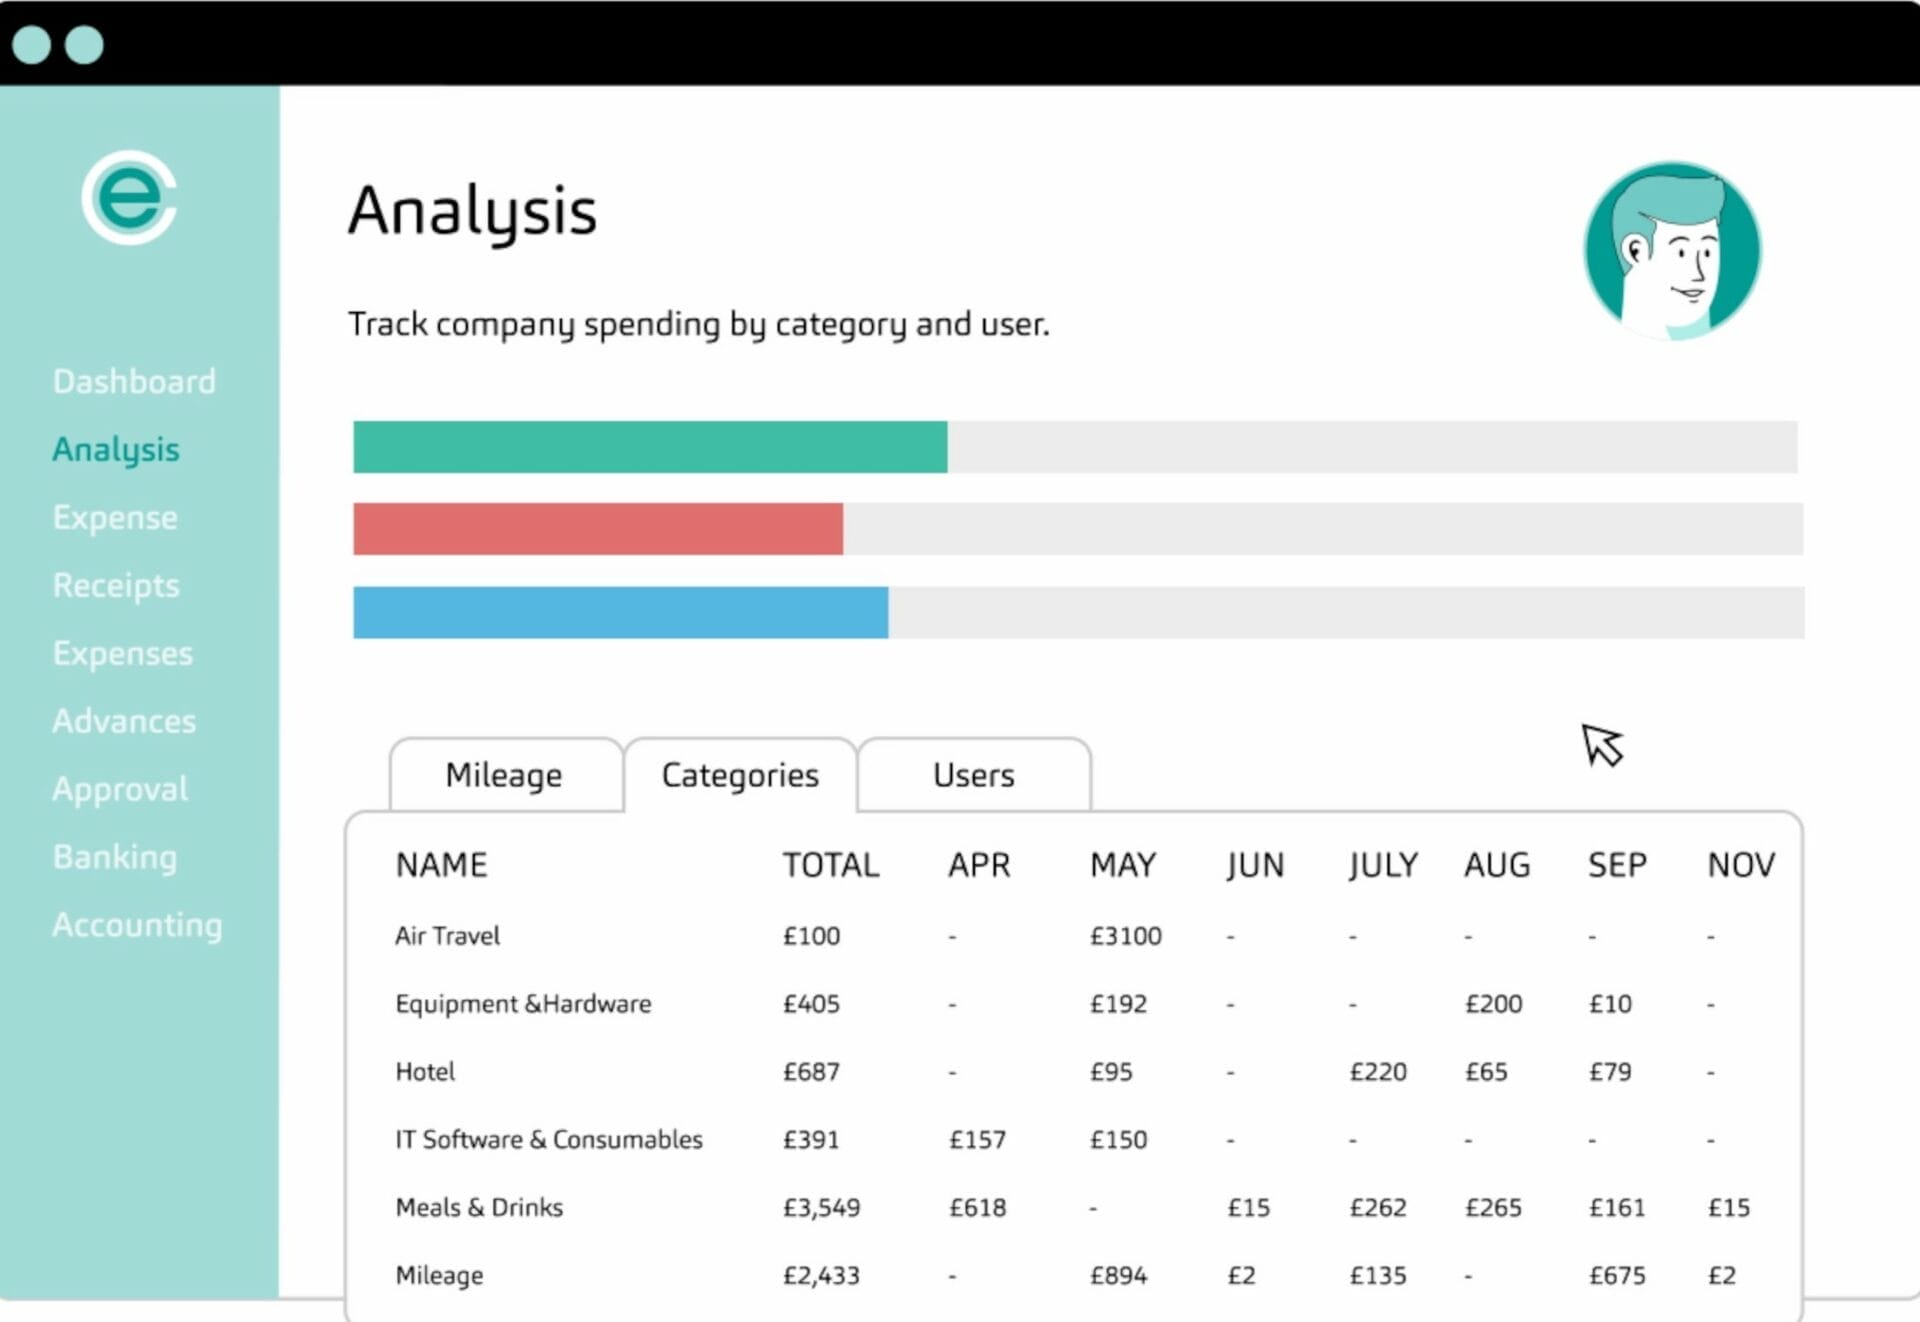
Task: Open the Users tab
Action: click(973, 774)
